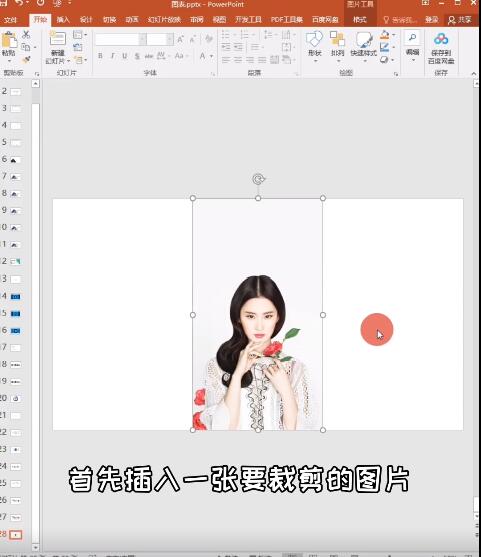Image resolution: width=481 pixels, height=557 pixels.
Task: Open the Shape Fill color bucket
Action: coord(385,35)
